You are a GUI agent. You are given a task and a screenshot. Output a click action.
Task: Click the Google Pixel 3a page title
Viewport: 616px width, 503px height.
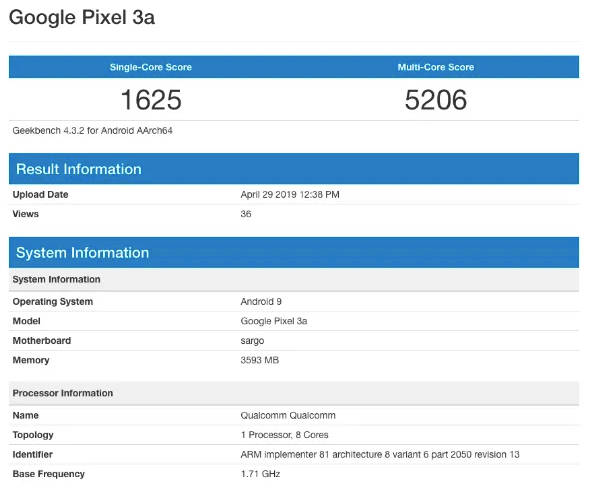82,18
